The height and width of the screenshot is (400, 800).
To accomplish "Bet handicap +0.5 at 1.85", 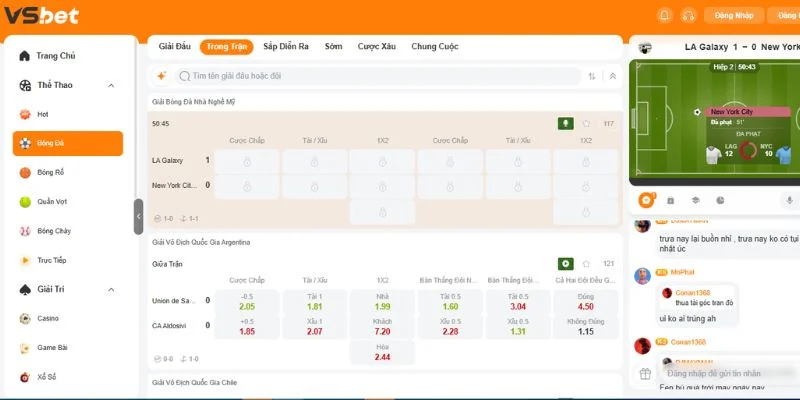I will [x=247, y=327].
